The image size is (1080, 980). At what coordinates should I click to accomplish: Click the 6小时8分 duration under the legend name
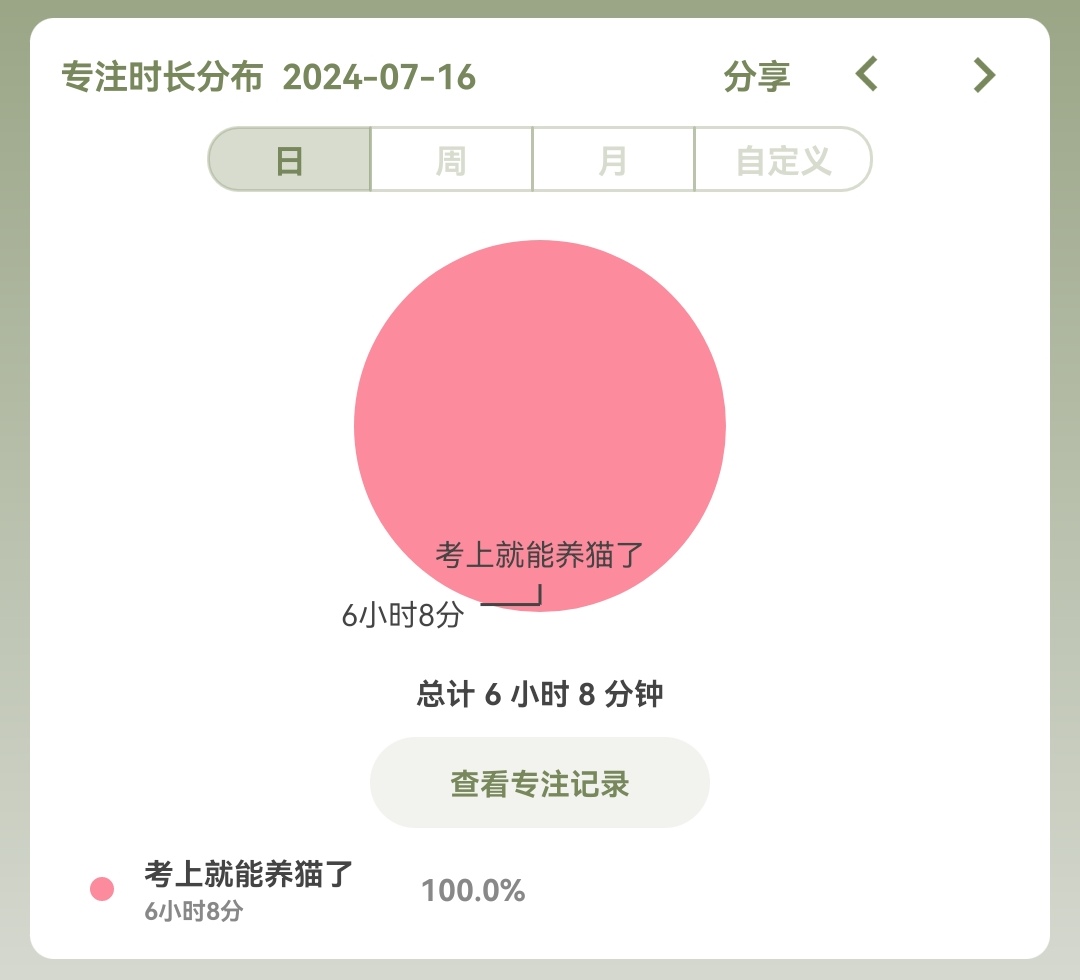pos(194,911)
